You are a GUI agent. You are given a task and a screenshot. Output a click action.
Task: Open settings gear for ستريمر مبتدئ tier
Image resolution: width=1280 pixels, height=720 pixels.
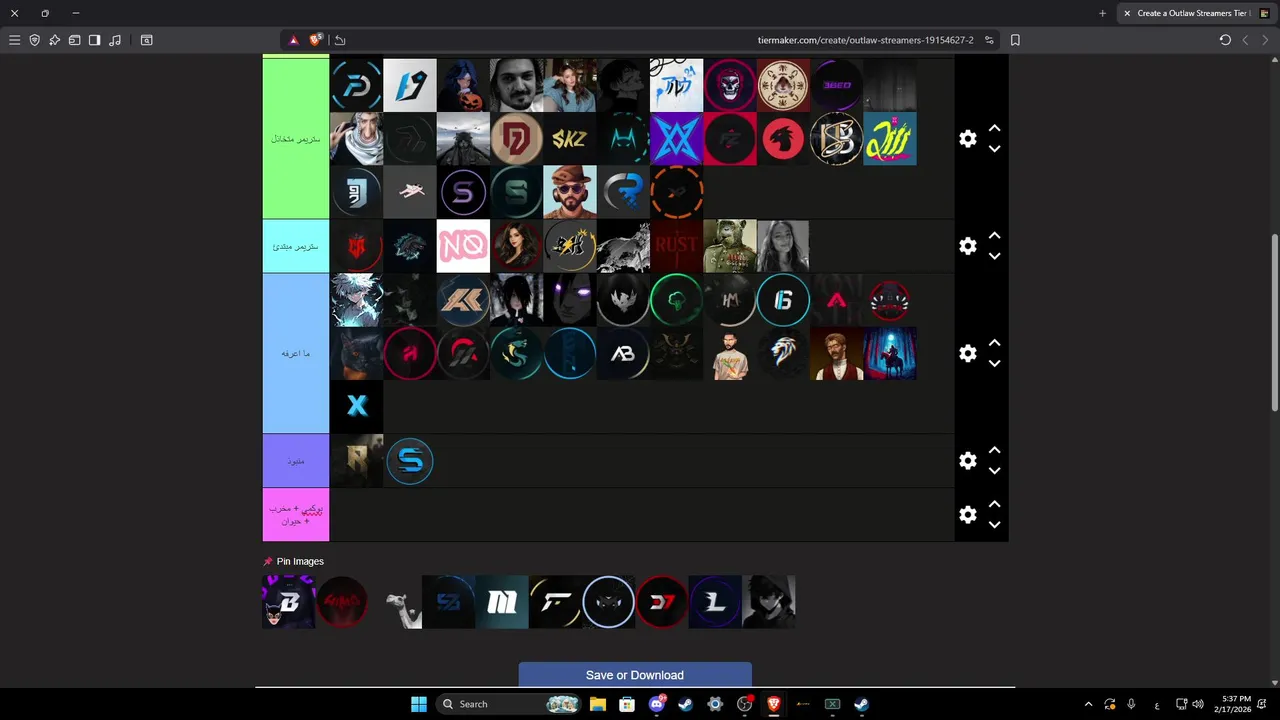click(967, 246)
